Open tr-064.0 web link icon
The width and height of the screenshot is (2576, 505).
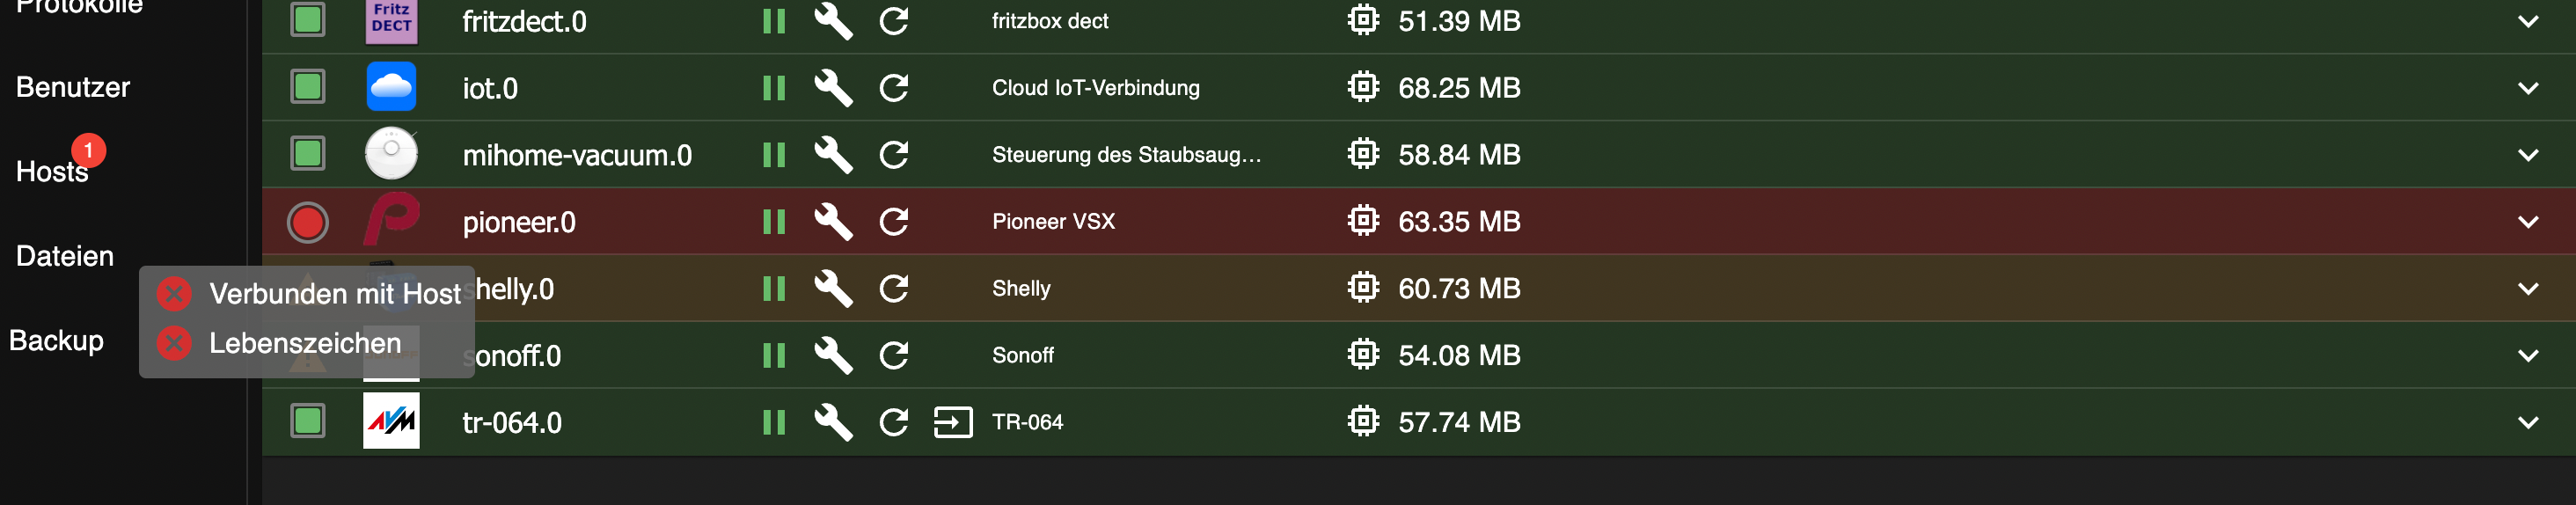[952, 422]
